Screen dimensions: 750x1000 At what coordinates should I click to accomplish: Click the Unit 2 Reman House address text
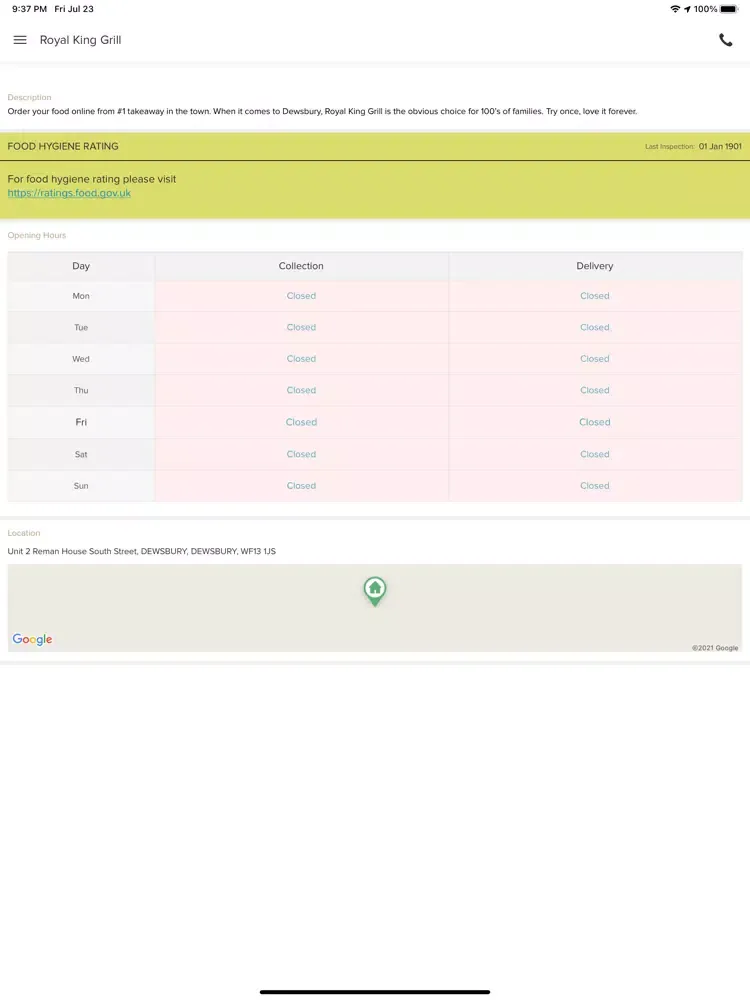(x=142, y=551)
